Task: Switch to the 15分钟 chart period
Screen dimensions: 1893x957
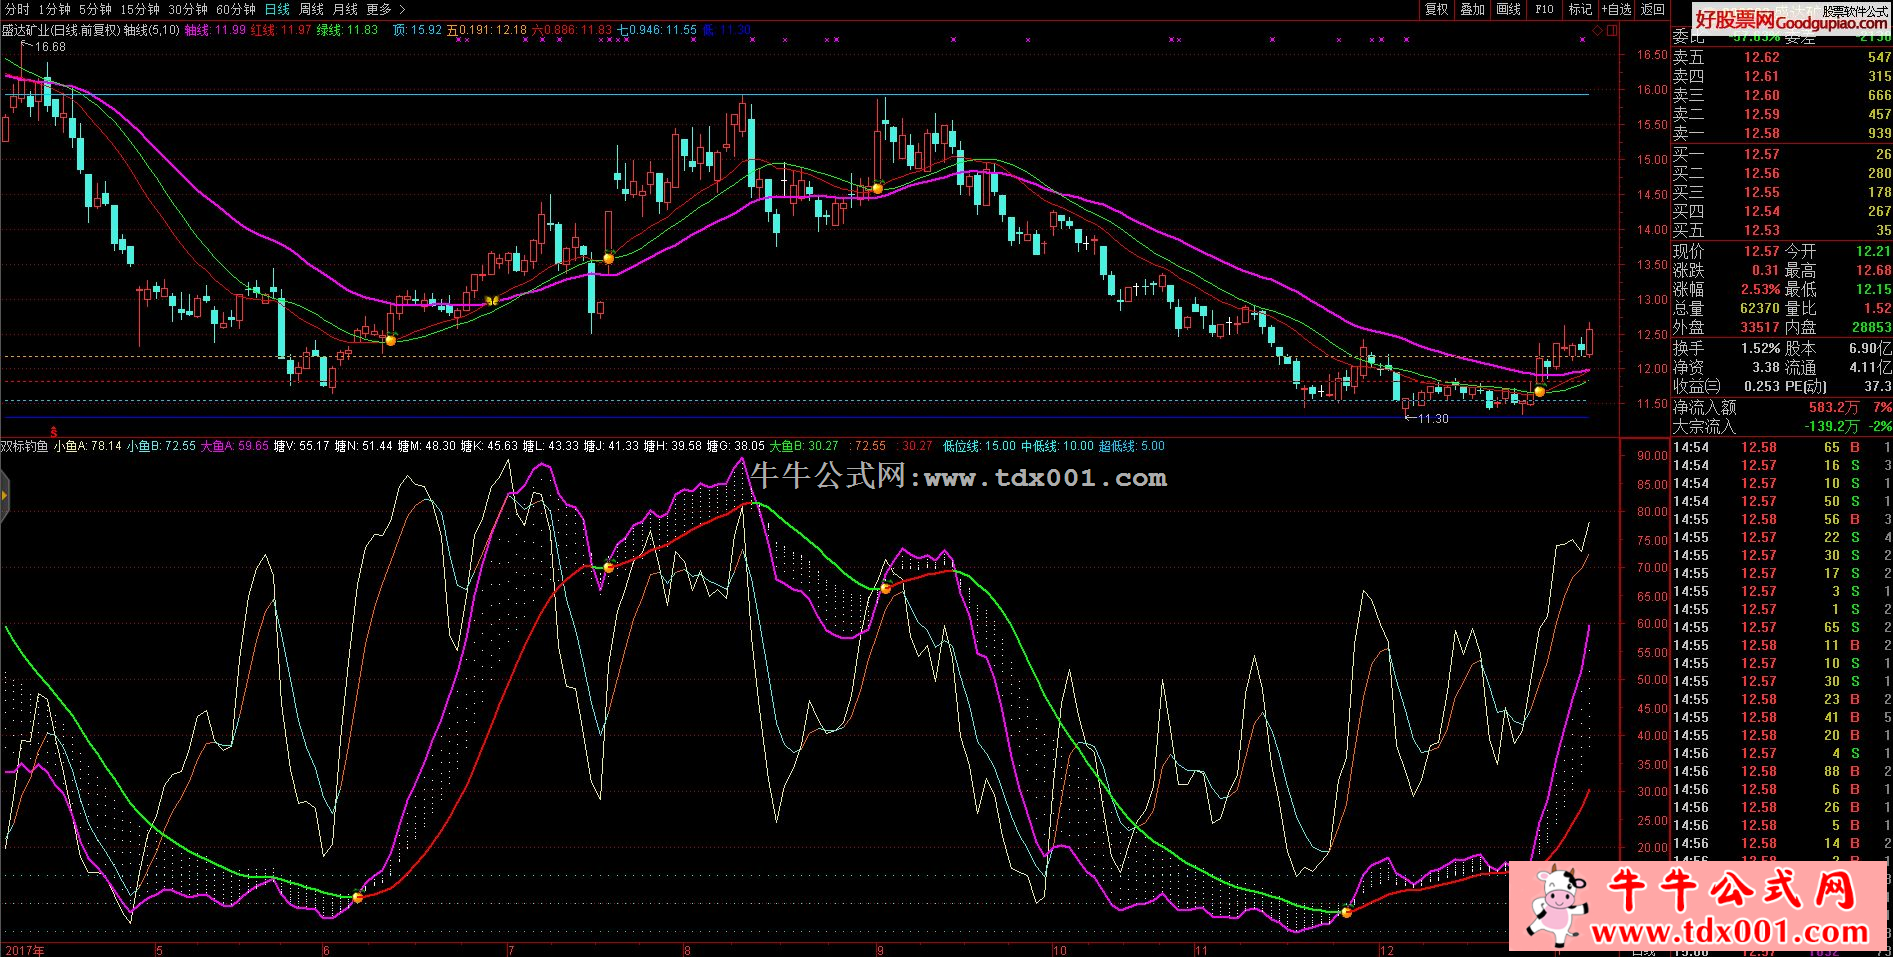Action: coord(140,9)
